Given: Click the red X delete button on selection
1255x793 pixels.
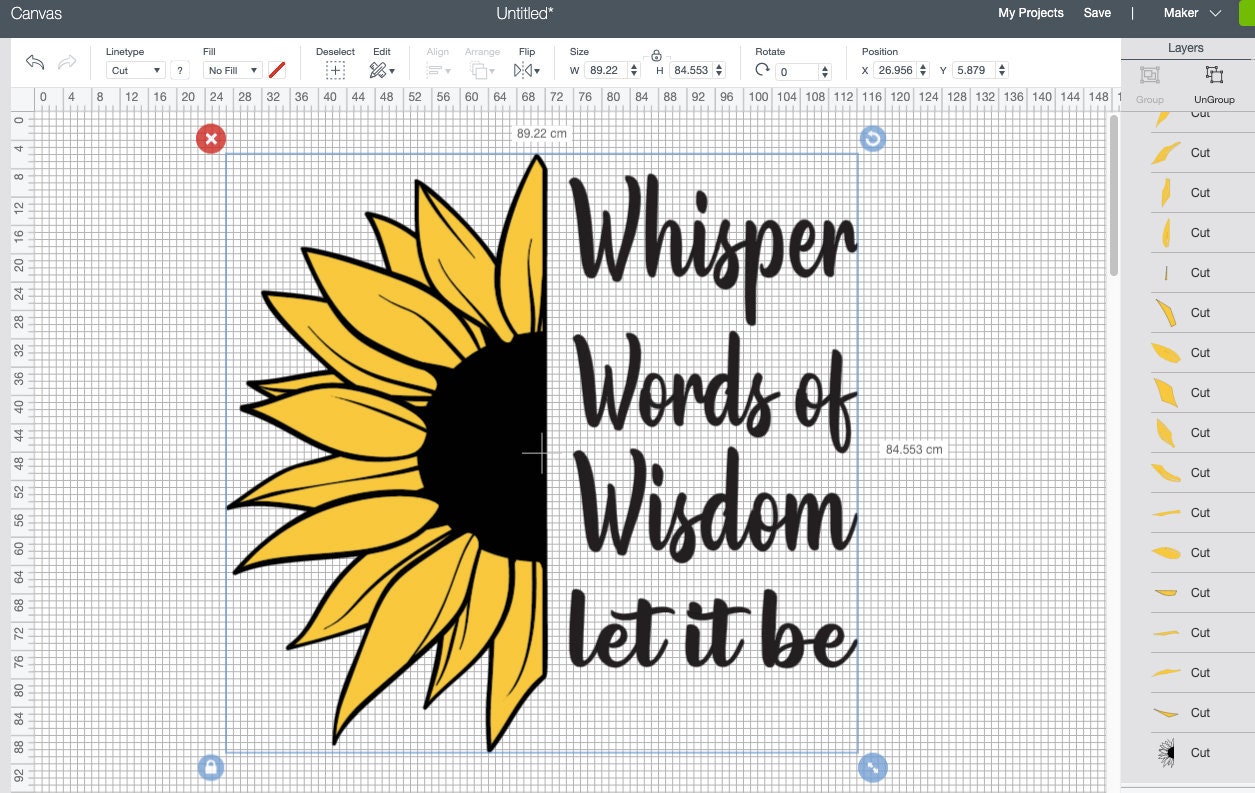Looking at the screenshot, I should pos(210,138).
